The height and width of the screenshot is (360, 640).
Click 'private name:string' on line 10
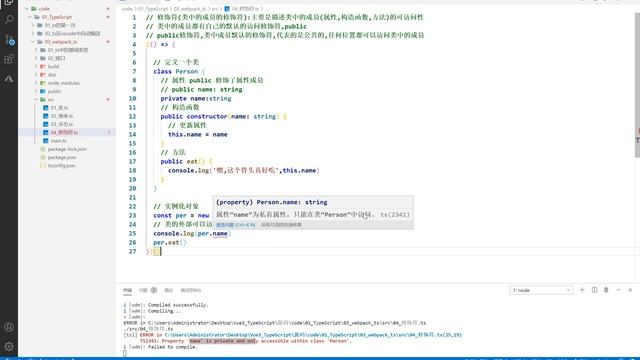196,98
